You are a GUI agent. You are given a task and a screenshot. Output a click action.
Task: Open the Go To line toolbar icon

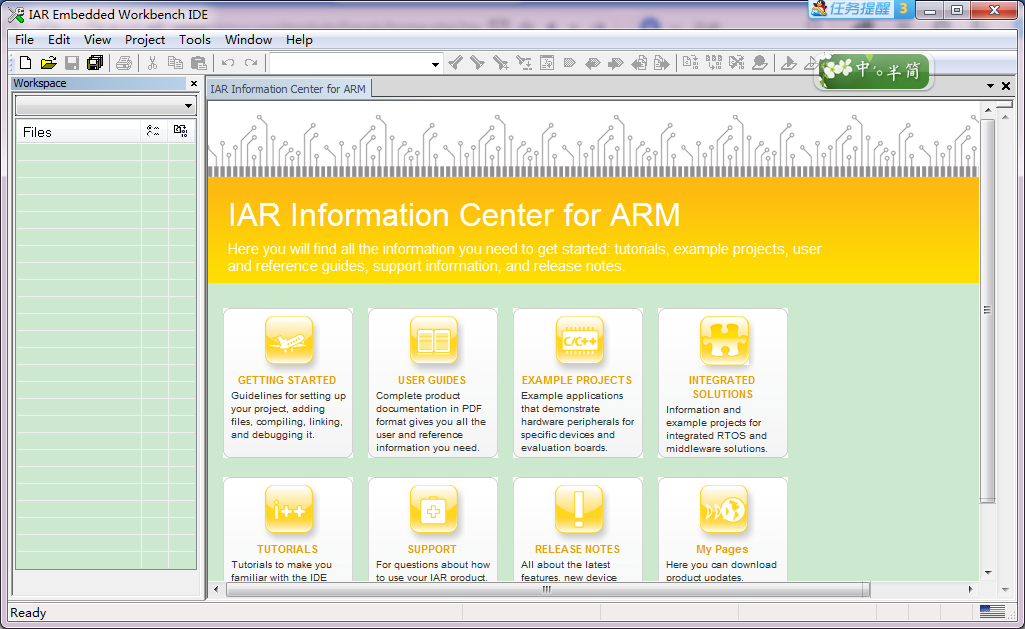[x=546, y=63]
